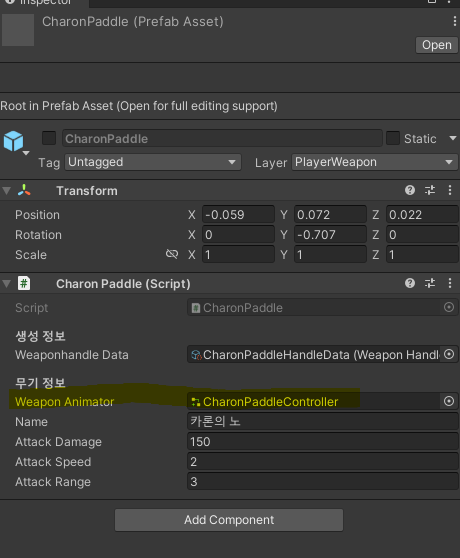Open Charon Paddle Script presets icon
Image resolution: width=460 pixels, height=558 pixels.
[x=430, y=283]
